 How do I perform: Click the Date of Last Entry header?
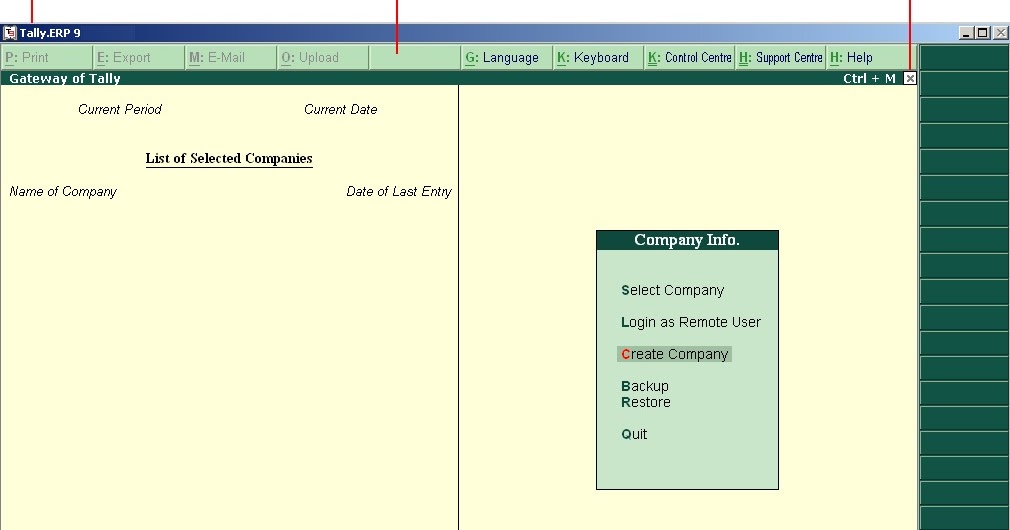point(399,191)
